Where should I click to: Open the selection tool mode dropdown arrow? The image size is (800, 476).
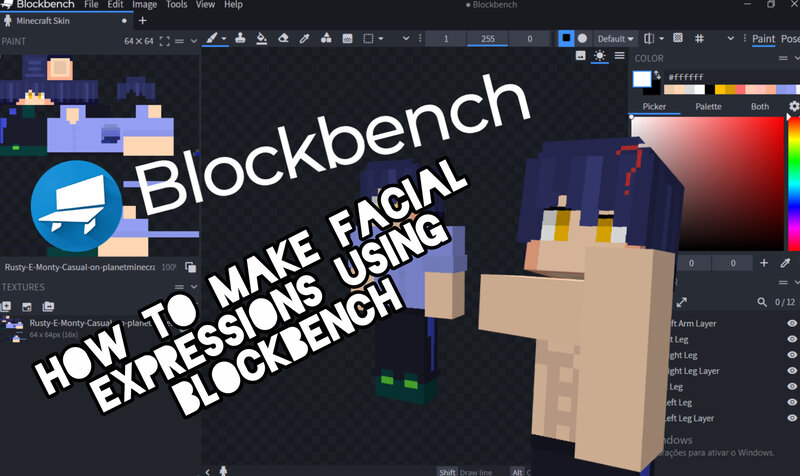click(x=381, y=39)
